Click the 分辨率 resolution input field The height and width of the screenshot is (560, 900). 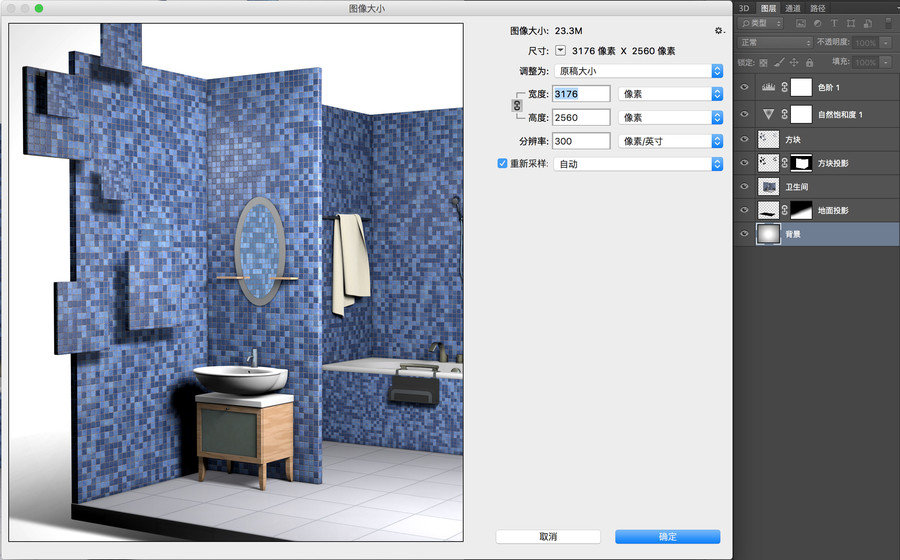581,141
